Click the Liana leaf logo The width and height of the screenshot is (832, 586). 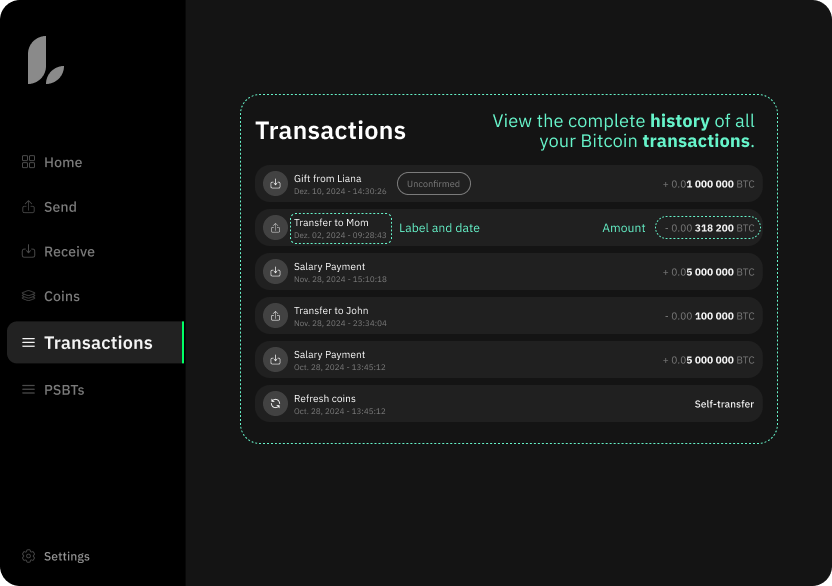tap(45, 61)
